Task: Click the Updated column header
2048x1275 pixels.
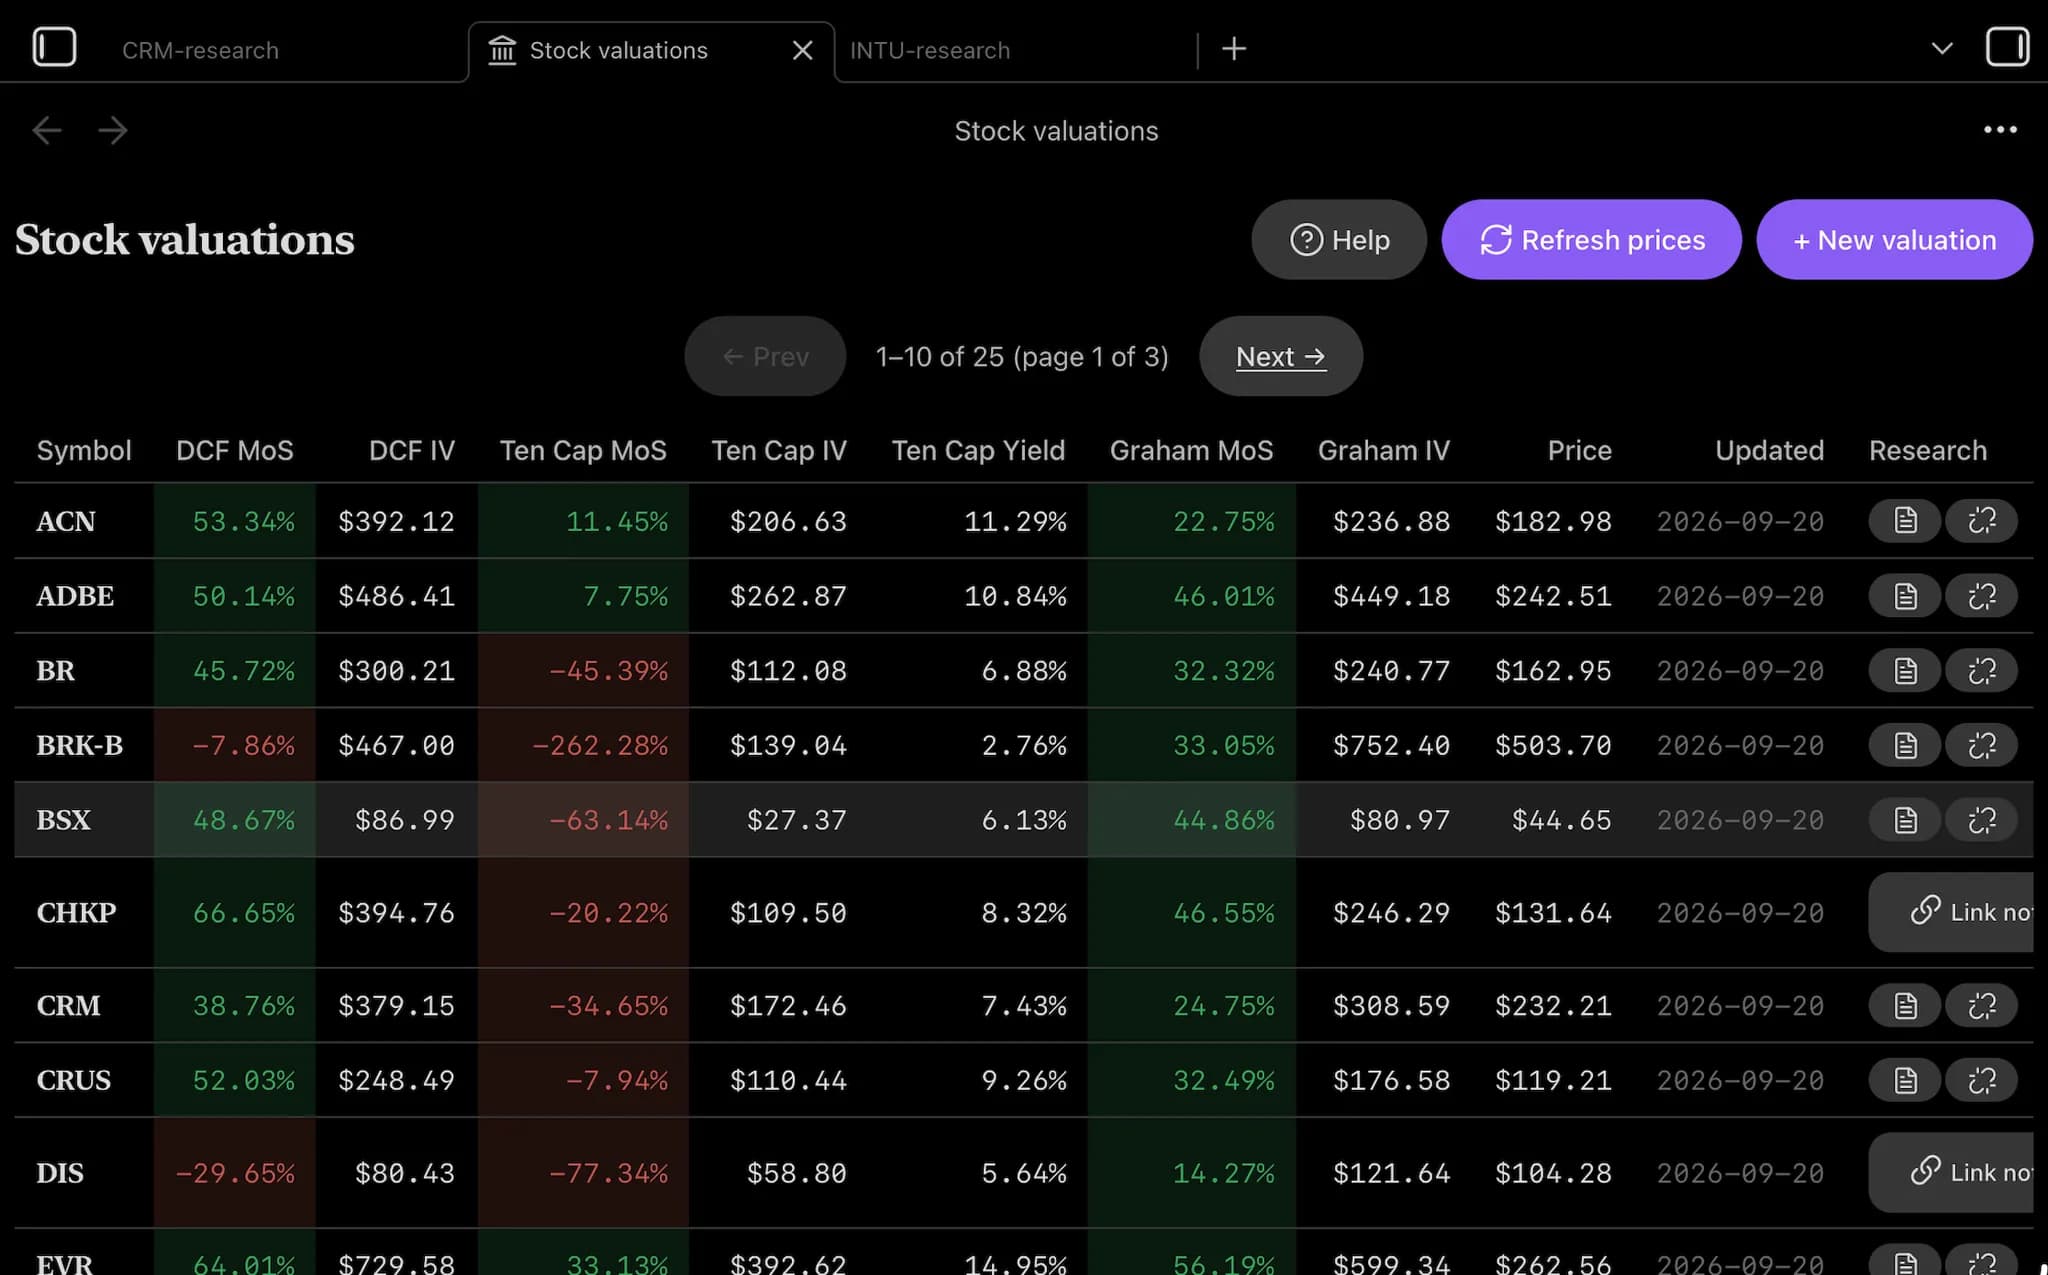Action: coord(1770,450)
